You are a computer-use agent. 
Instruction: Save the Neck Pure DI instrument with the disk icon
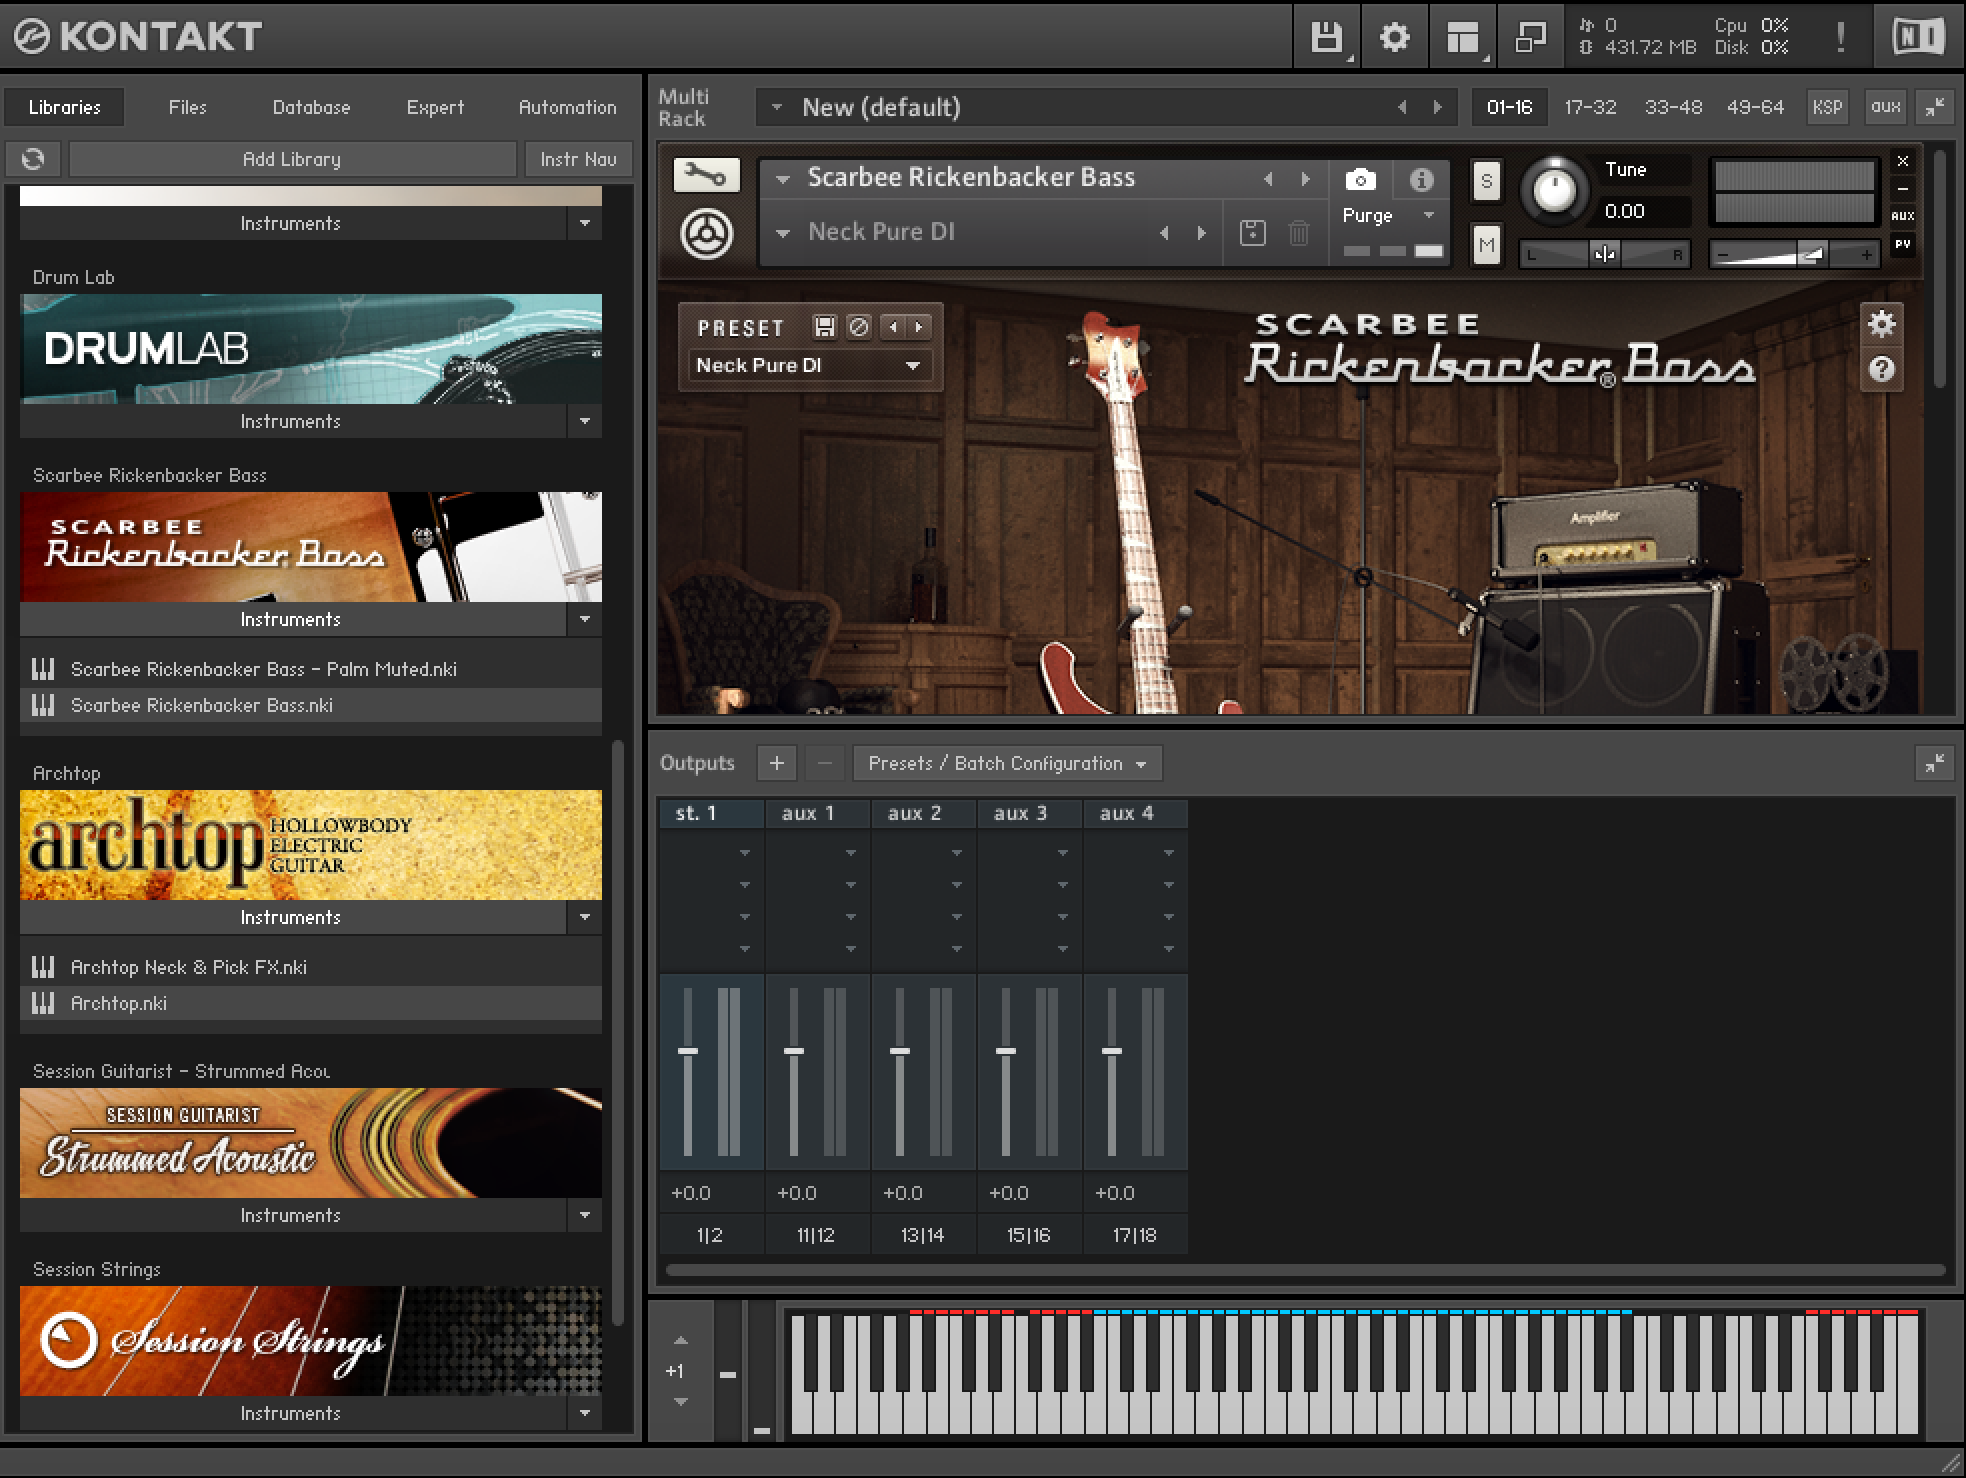1252,231
